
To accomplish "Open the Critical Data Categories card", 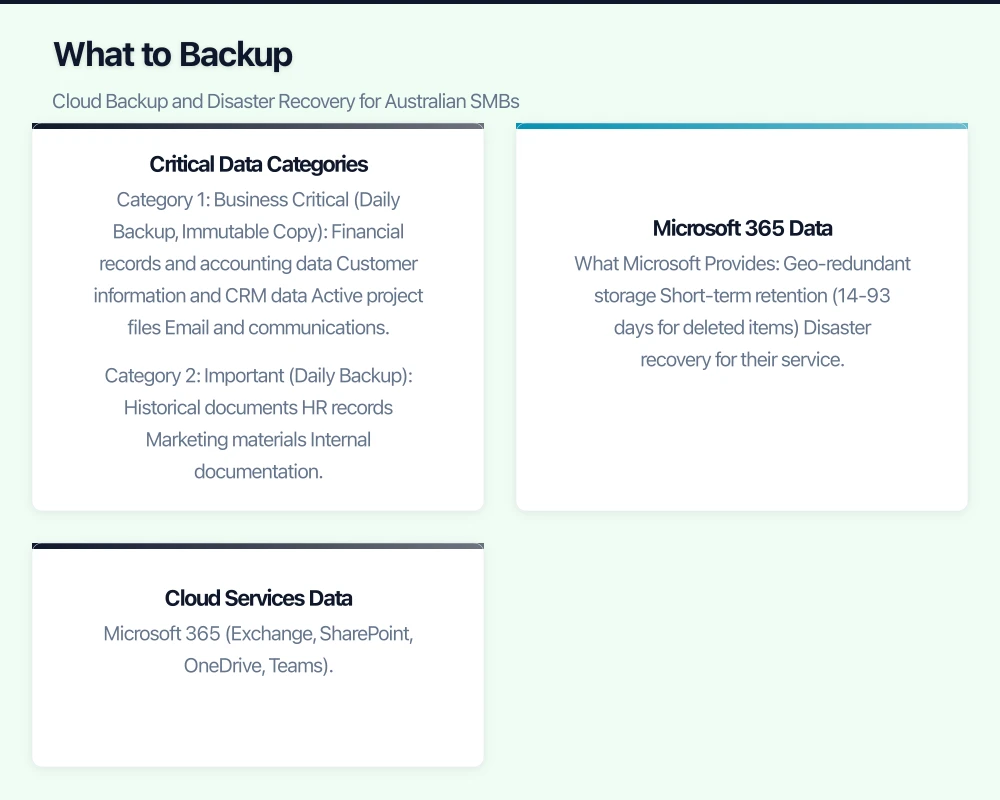I will point(258,316).
